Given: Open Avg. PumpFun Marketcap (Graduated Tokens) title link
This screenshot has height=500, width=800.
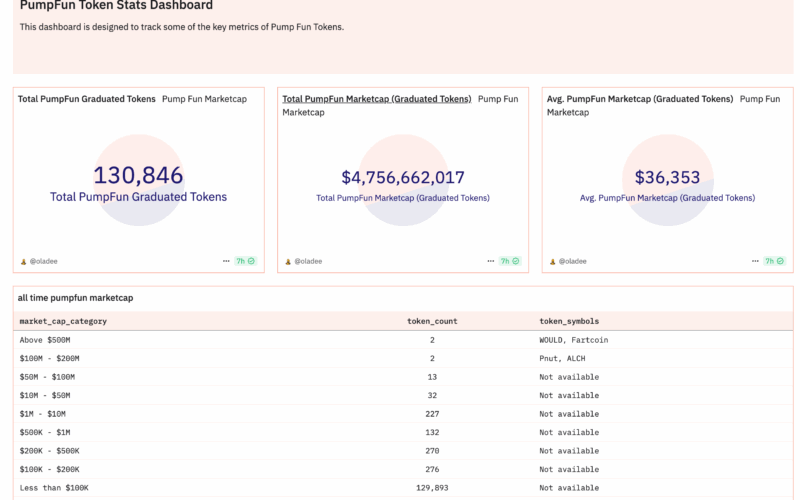Looking at the screenshot, I should (x=640, y=99).
